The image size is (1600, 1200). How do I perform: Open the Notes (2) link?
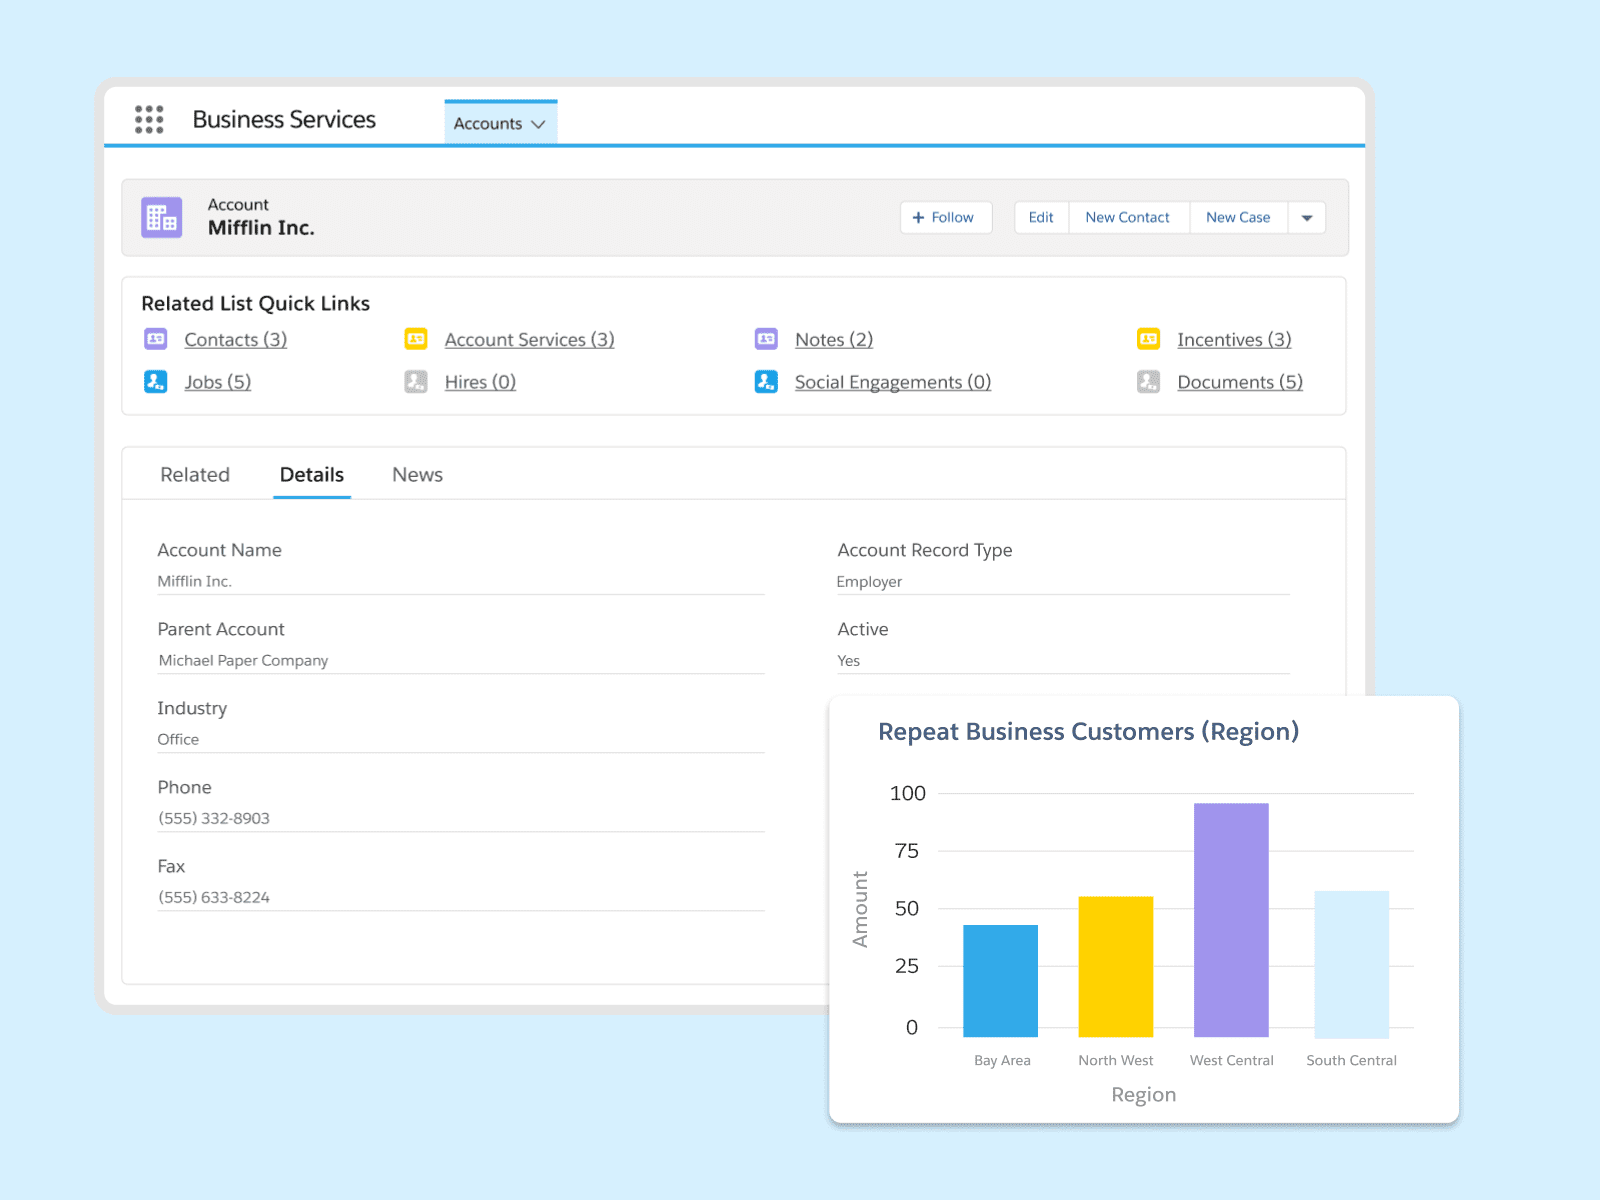click(x=834, y=339)
